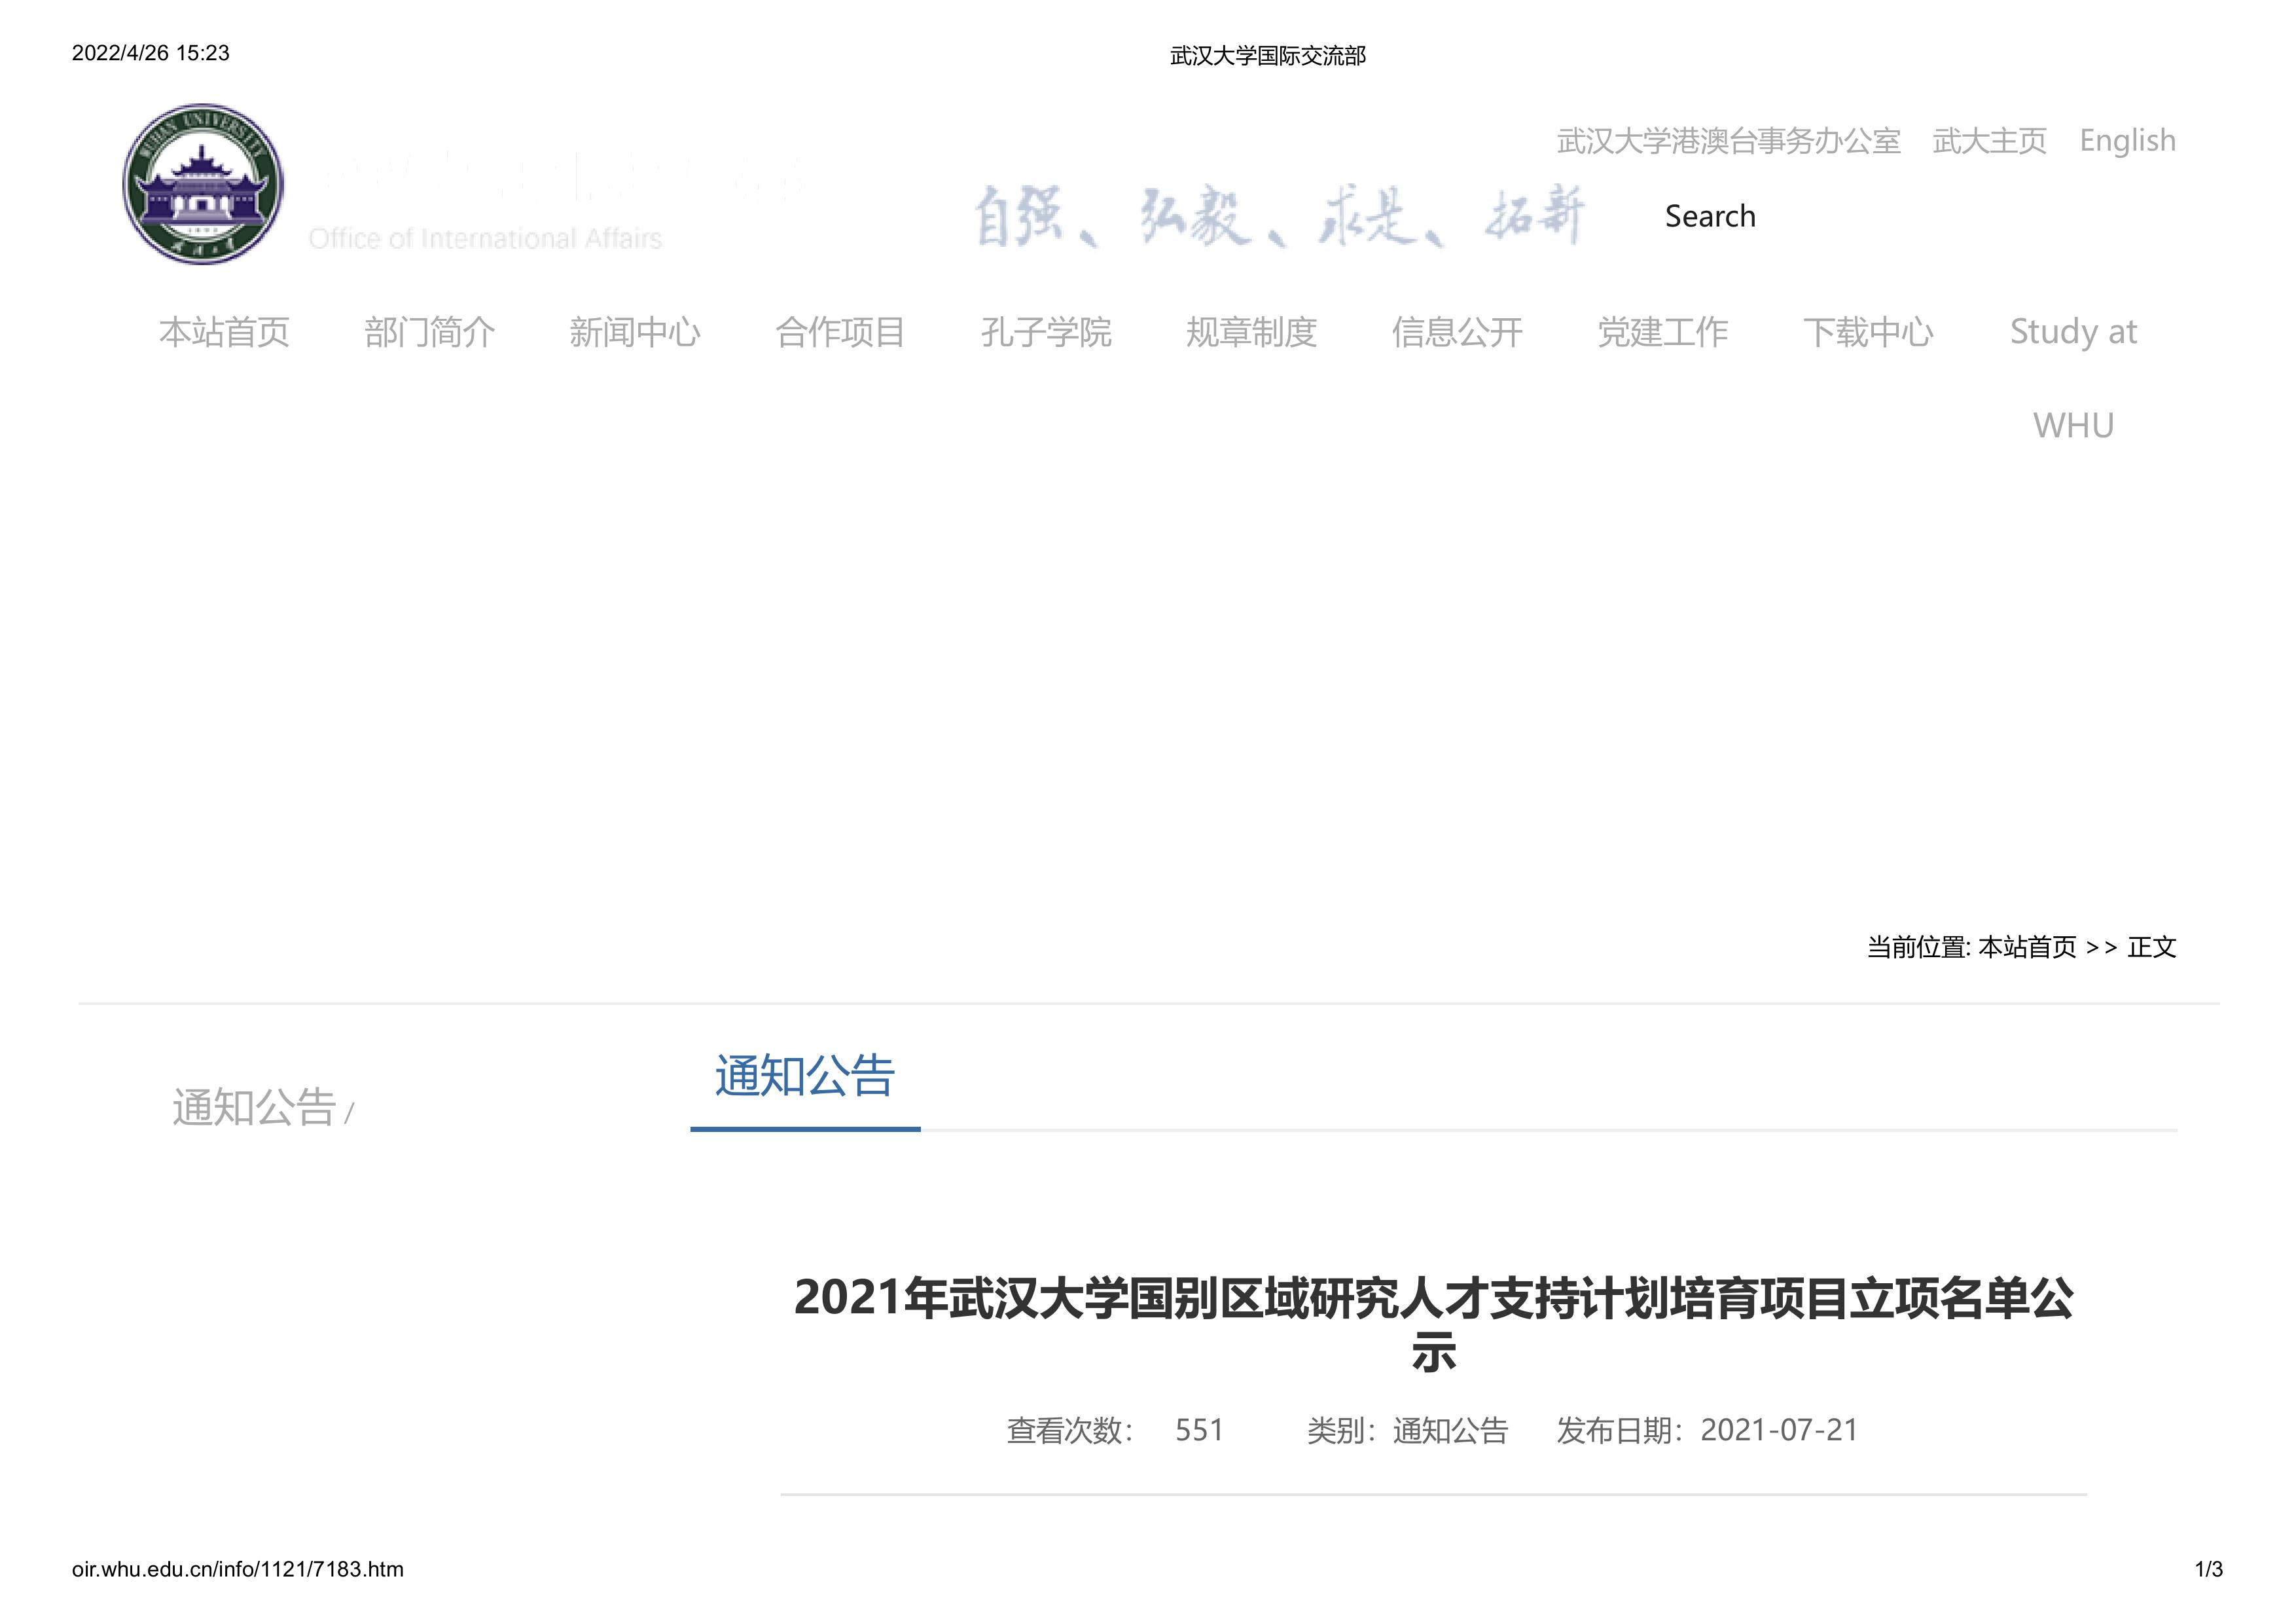The image size is (2296, 1623).
Task: Click the Search input field
Action: [x=1710, y=216]
